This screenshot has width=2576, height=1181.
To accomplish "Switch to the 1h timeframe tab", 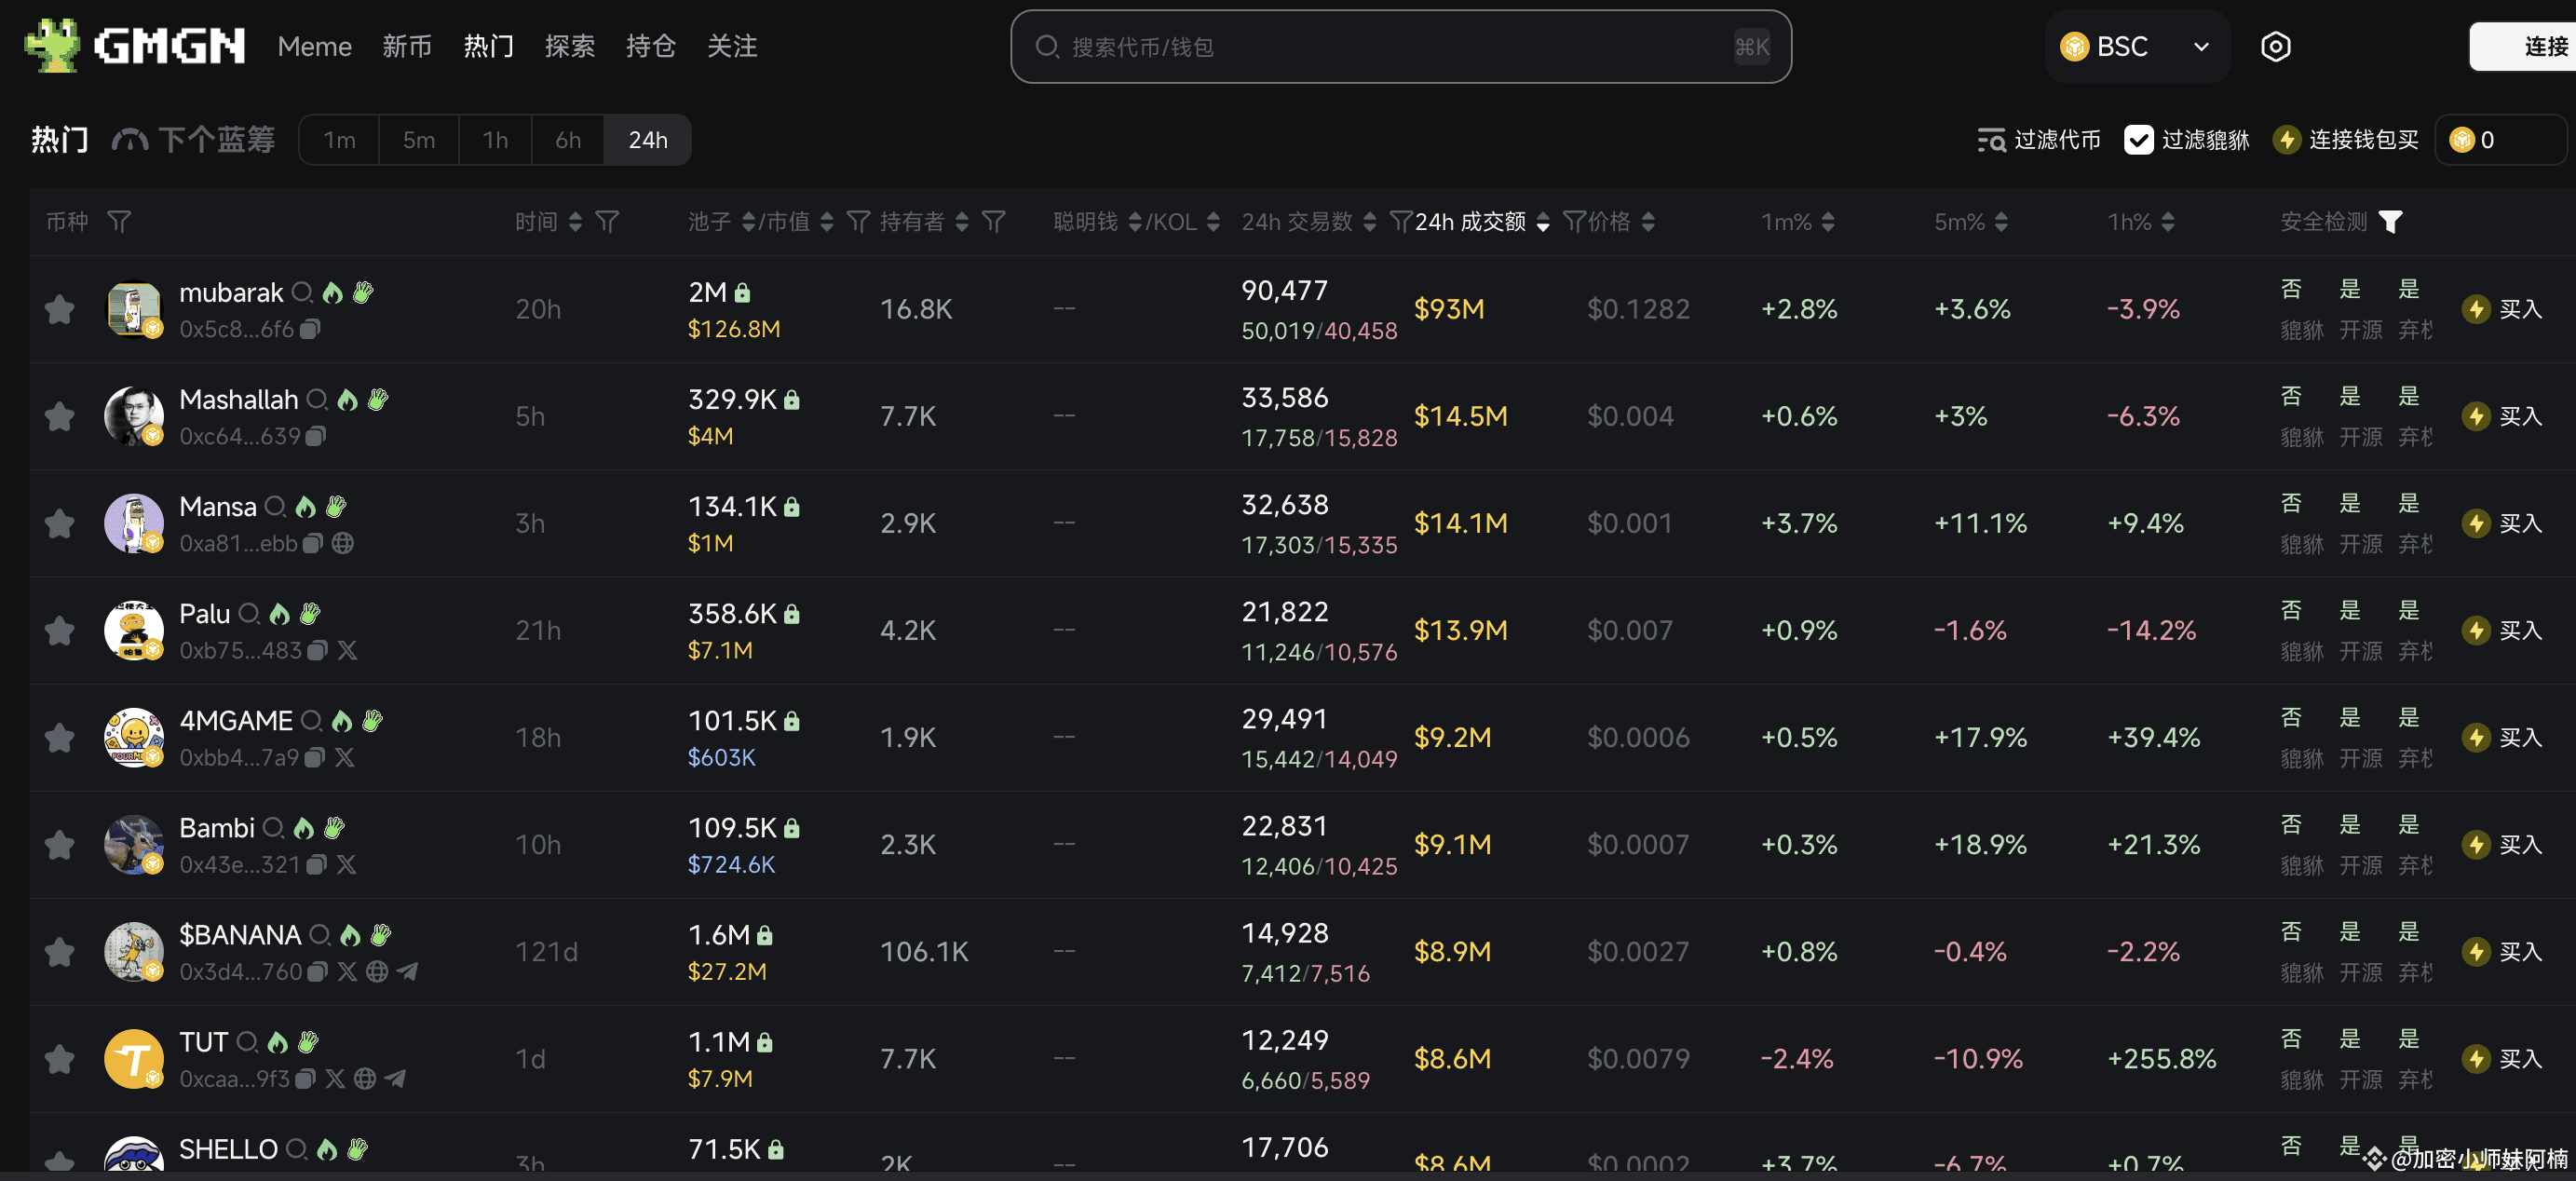I will [x=495, y=140].
